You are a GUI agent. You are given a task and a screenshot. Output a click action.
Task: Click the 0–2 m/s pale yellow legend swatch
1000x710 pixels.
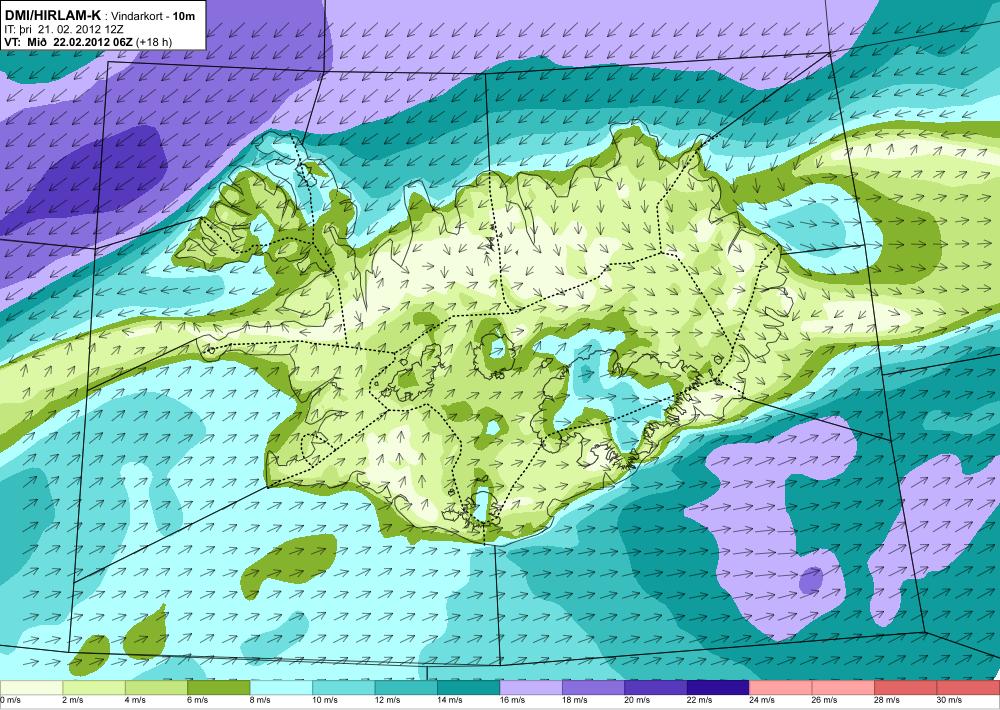point(31,687)
